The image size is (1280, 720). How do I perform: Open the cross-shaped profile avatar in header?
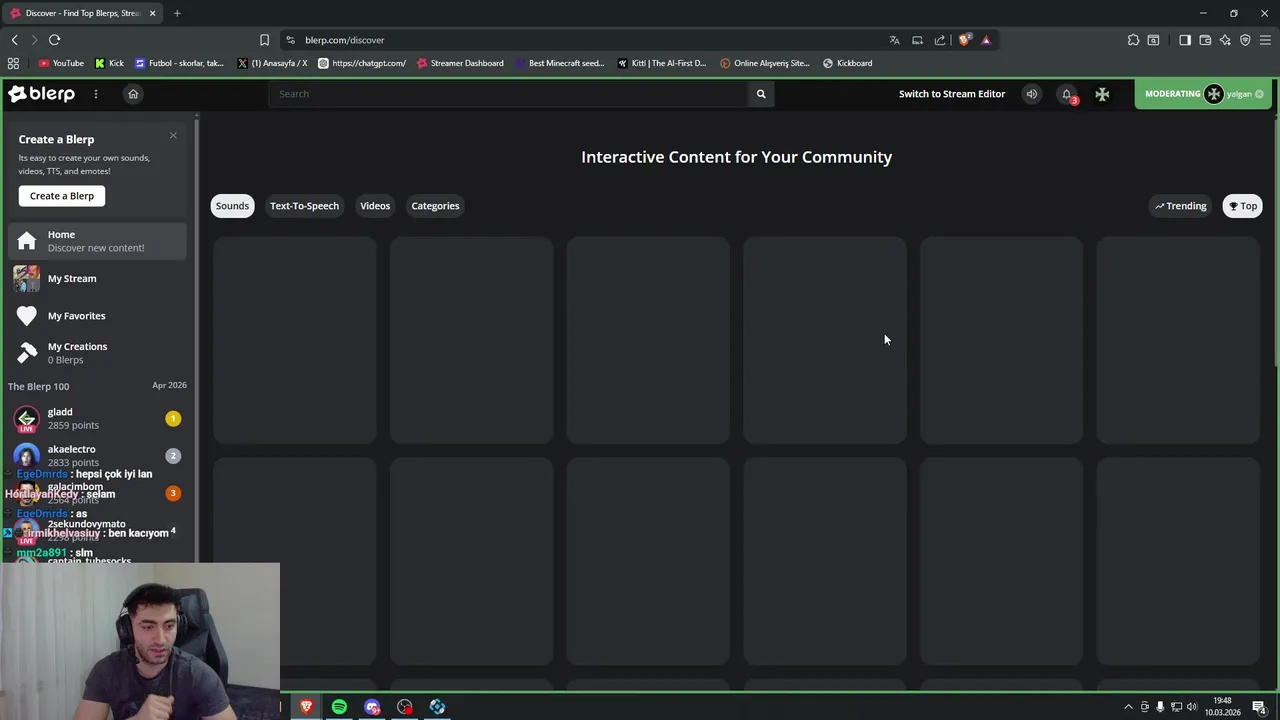pos(1102,94)
